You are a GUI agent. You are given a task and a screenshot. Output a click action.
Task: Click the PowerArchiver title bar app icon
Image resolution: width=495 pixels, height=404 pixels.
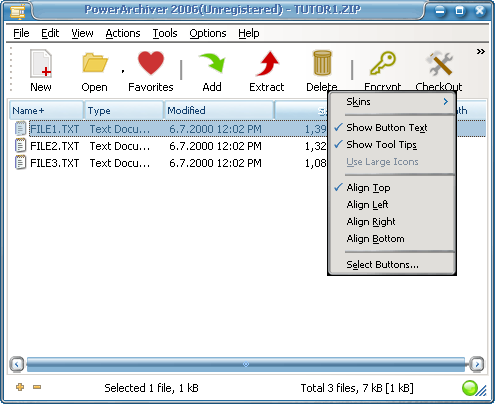[18, 11]
